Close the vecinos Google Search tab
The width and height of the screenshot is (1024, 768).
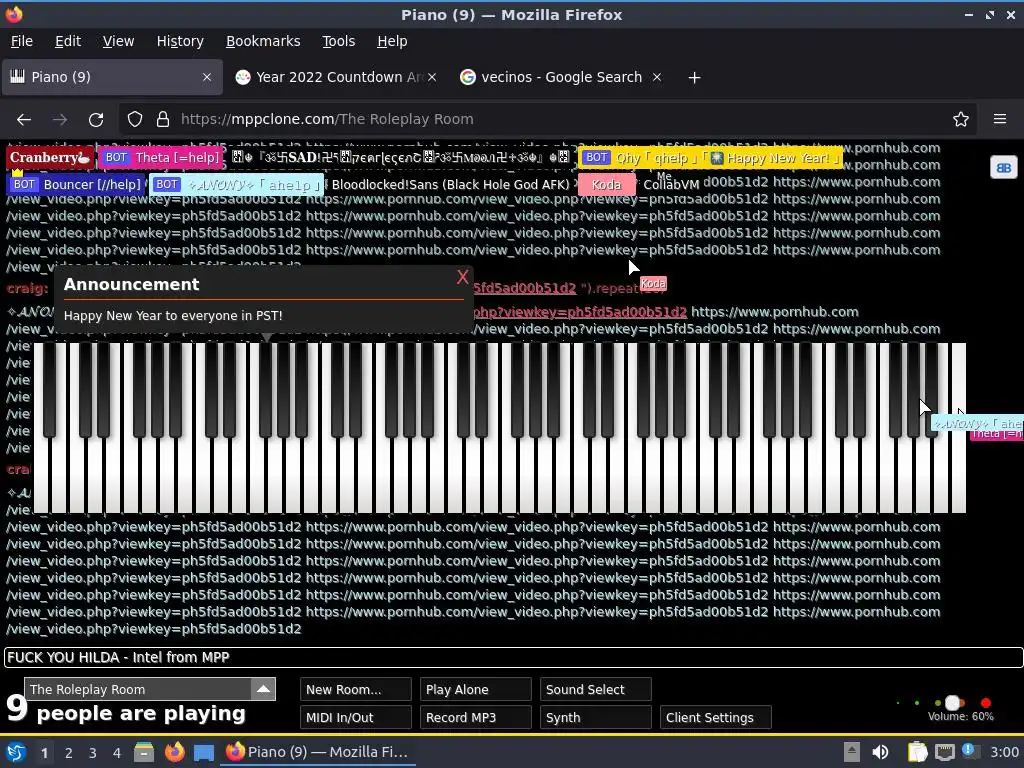(657, 77)
